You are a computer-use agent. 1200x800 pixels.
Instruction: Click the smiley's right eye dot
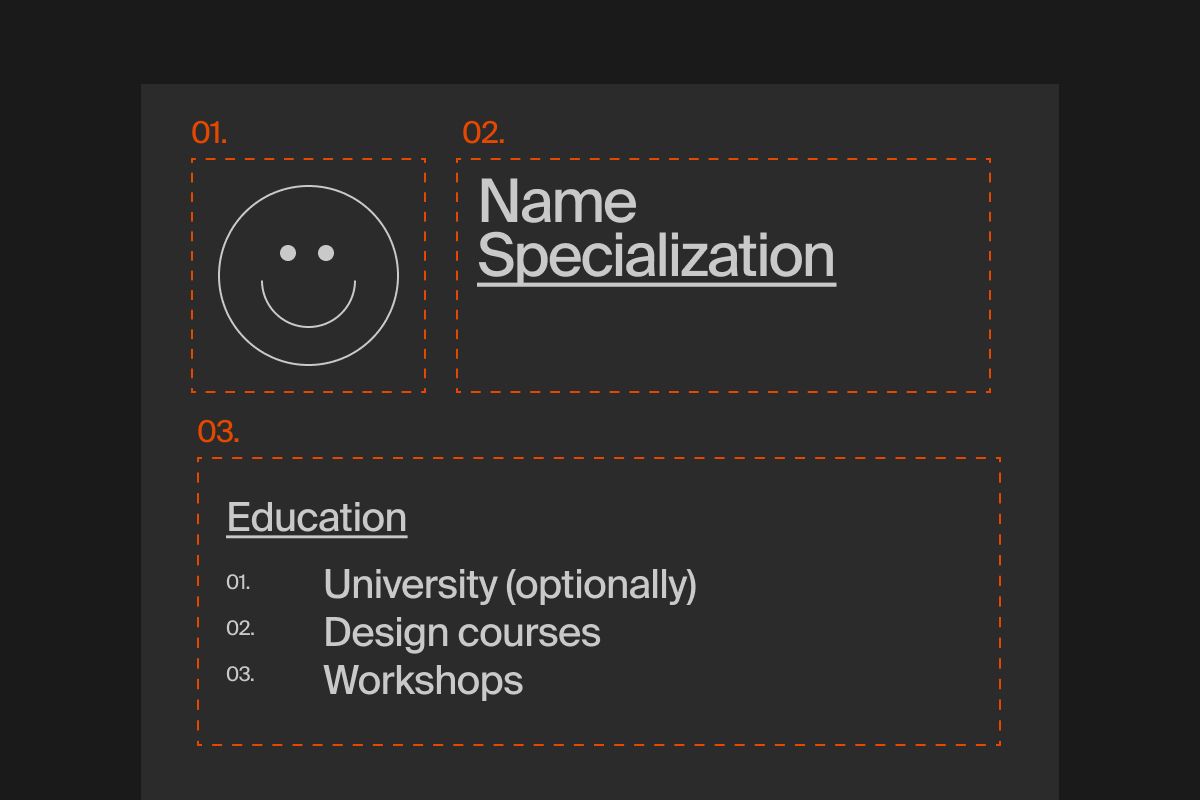pyautogui.click(x=326, y=253)
